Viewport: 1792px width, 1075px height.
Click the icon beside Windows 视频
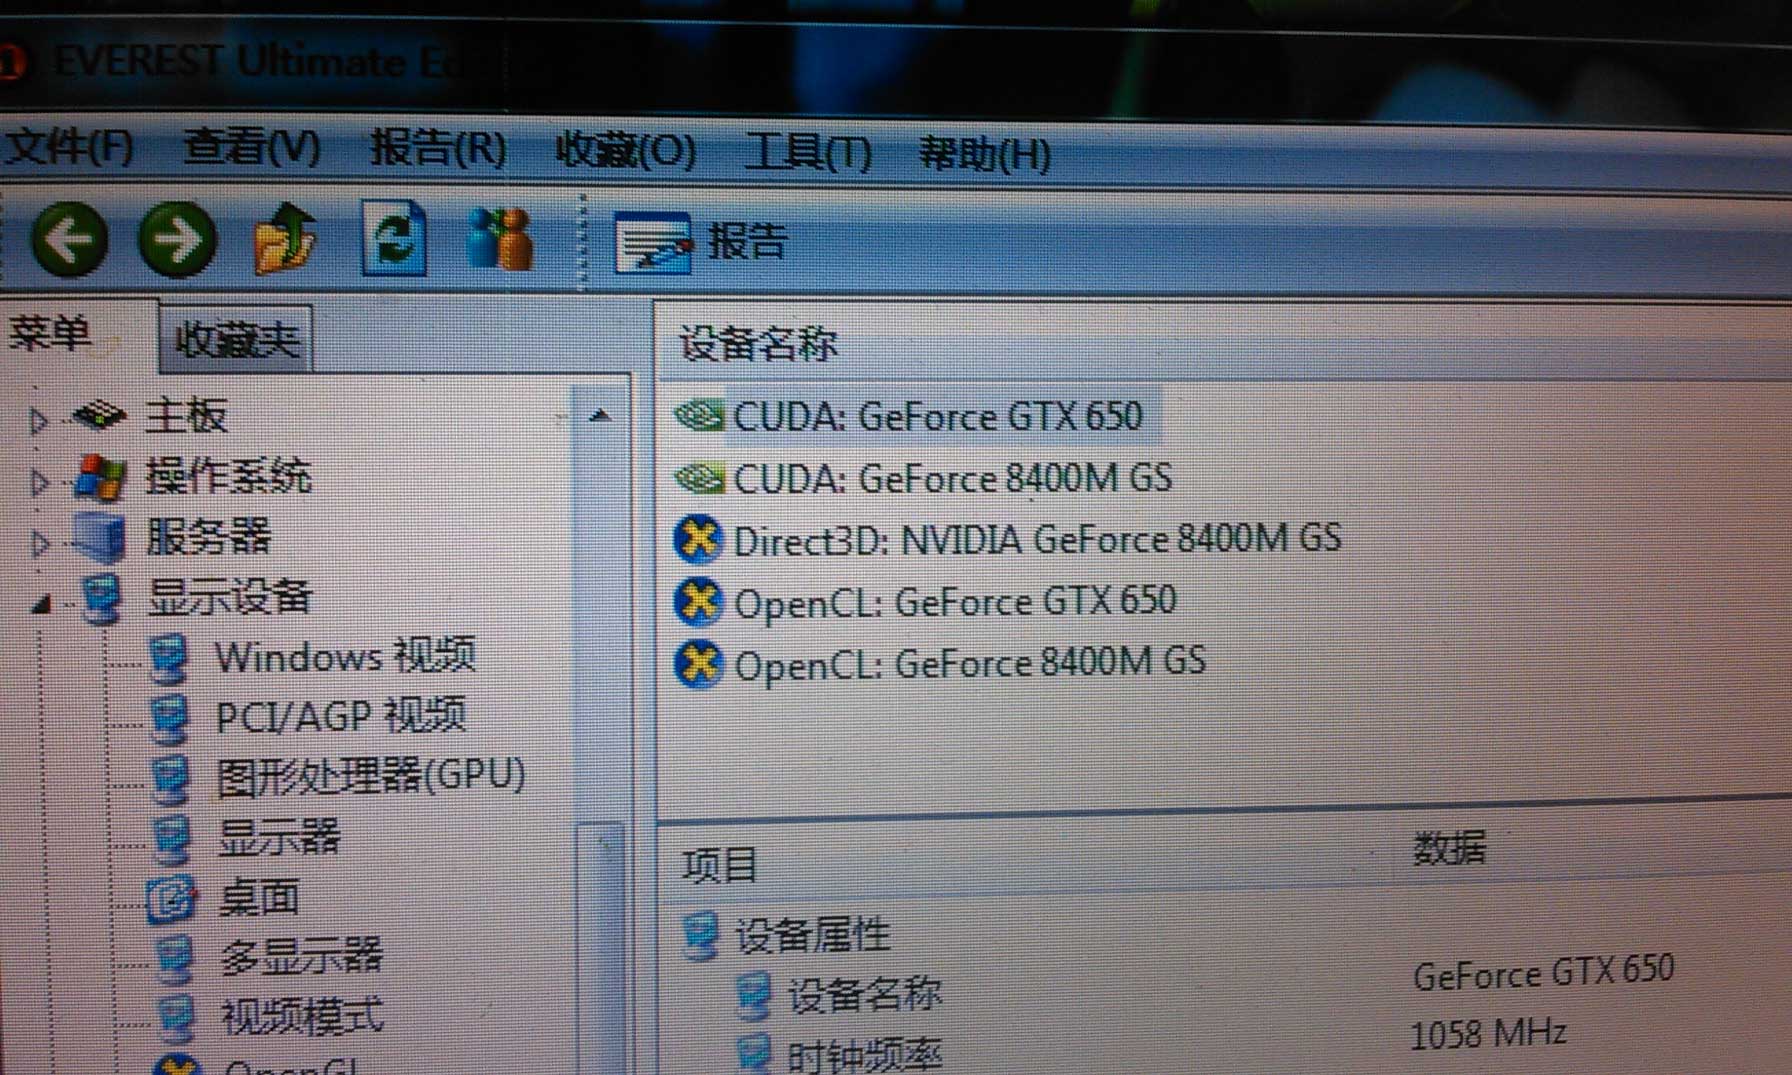click(169, 658)
